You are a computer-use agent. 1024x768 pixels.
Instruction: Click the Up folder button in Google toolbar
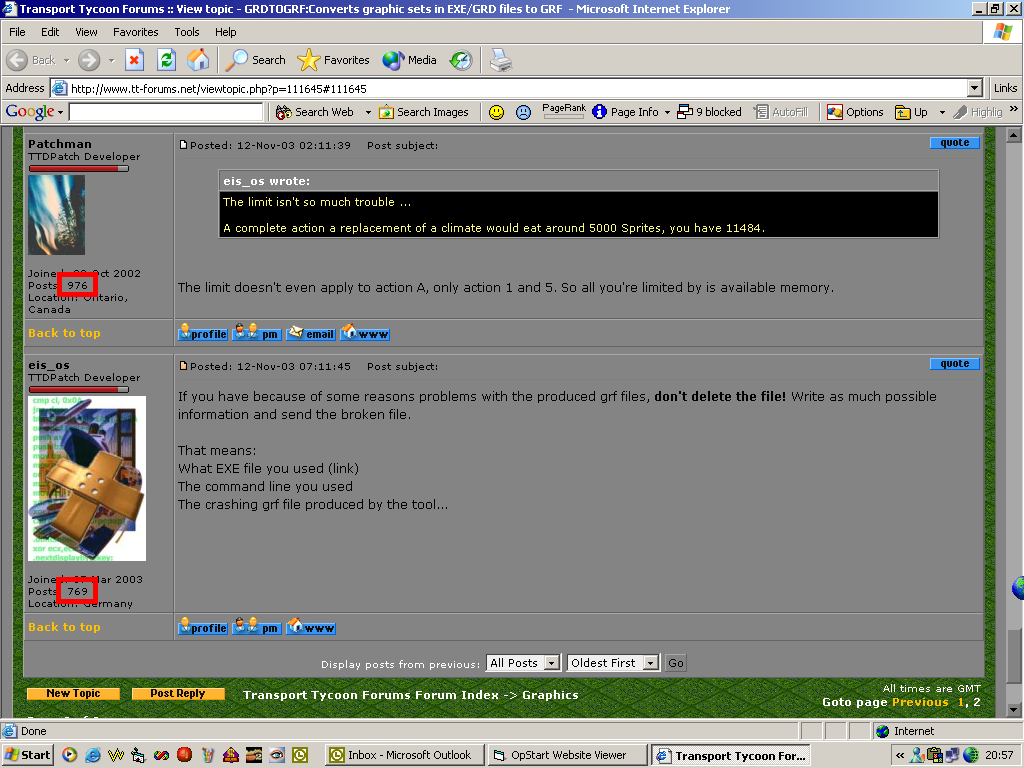912,112
